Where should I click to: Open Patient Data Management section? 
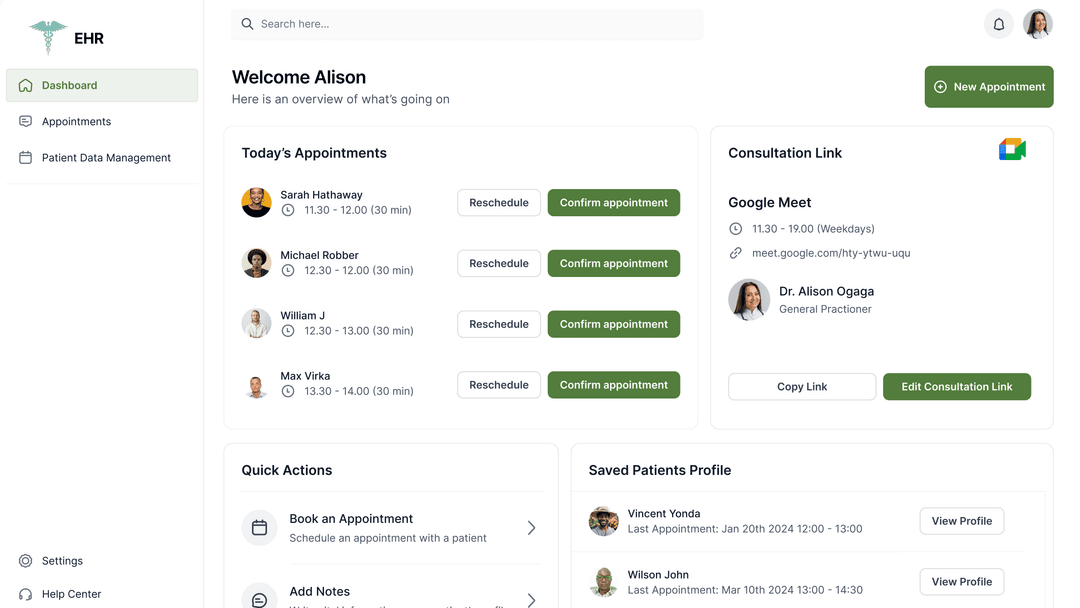click(x=106, y=158)
